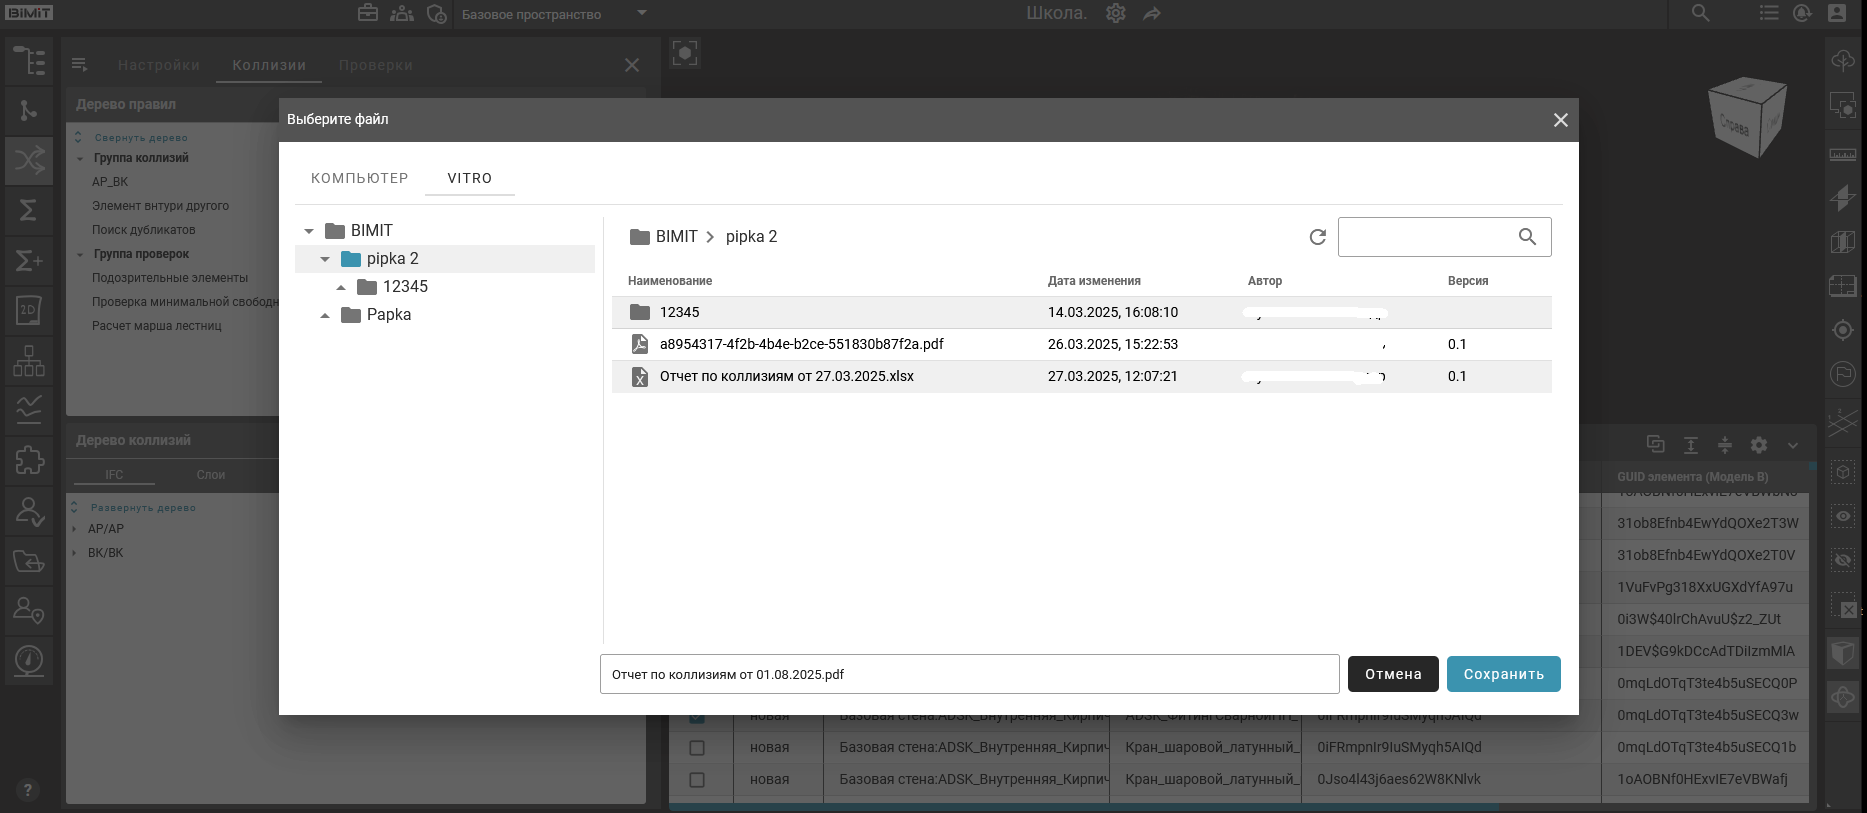Viewport: 1867px width, 813px height.
Task: Click the refresh icon beside the search field
Action: (x=1317, y=237)
